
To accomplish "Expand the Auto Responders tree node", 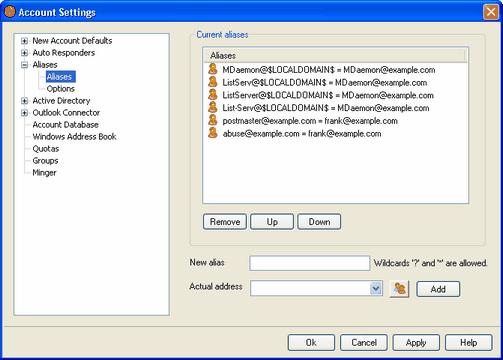I will click(x=24, y=53).
